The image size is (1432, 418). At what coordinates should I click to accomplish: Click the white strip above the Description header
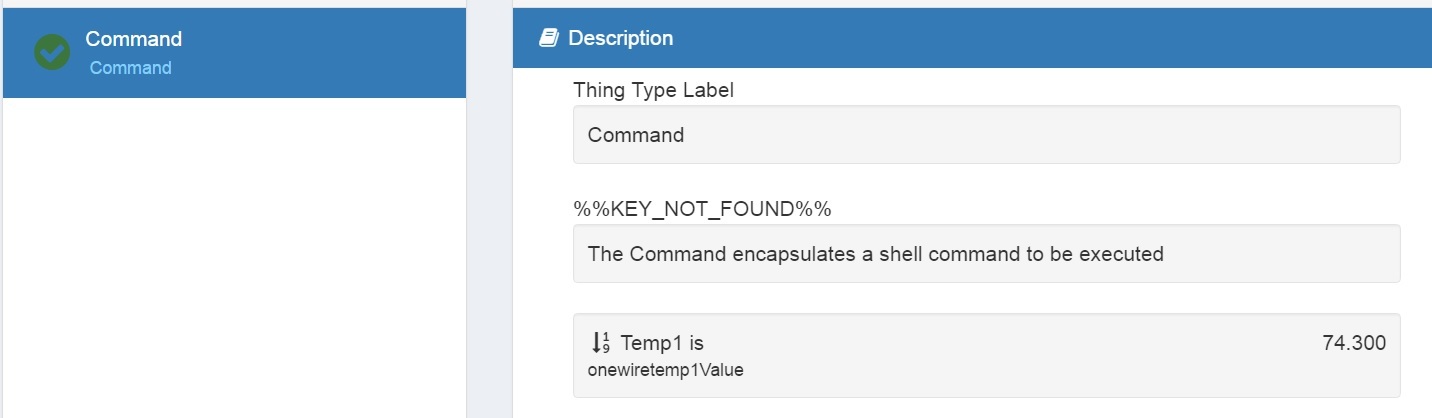coord(970,4)
